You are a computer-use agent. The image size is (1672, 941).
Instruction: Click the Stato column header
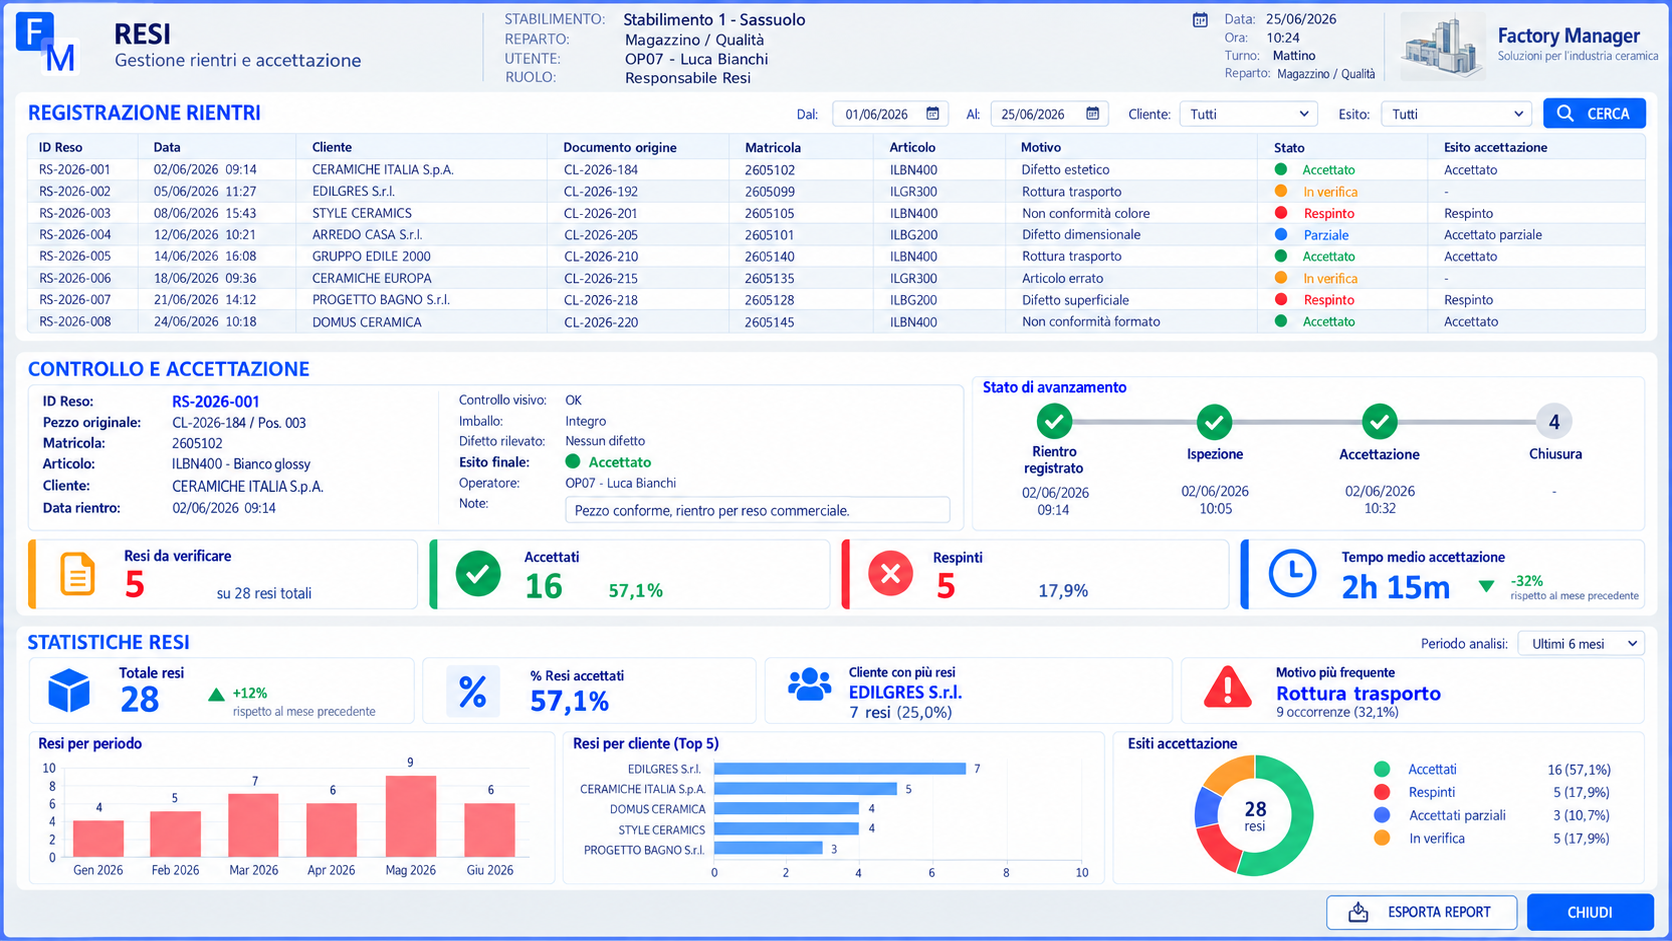[x=1289, y=147]
